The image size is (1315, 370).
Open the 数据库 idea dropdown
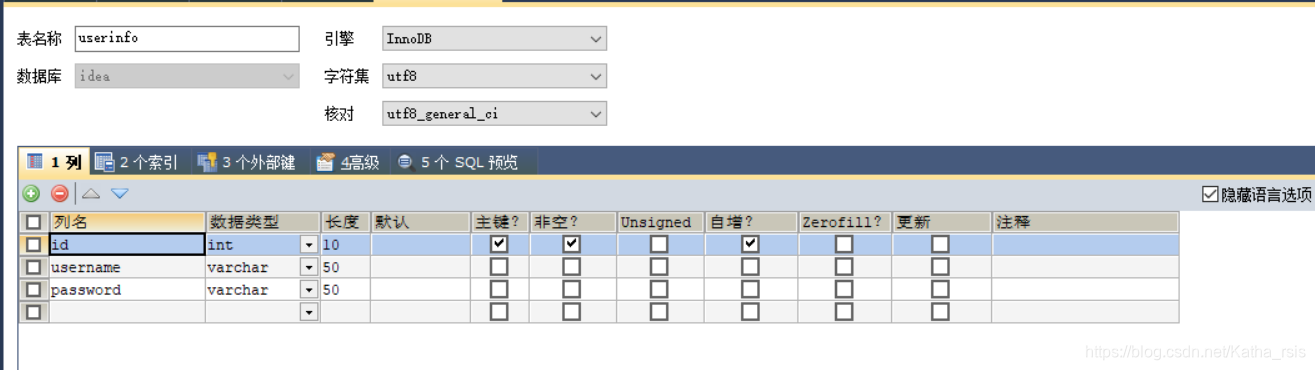(187, 76)
